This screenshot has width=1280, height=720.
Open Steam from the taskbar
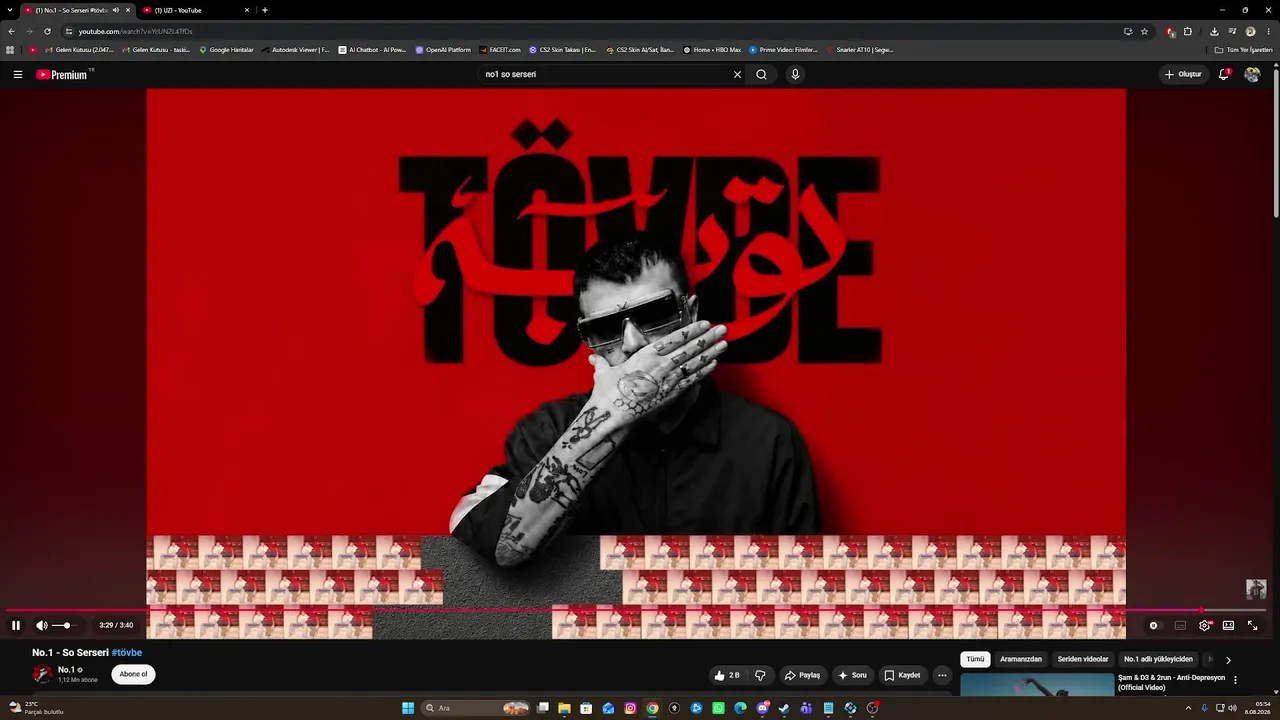784,708
